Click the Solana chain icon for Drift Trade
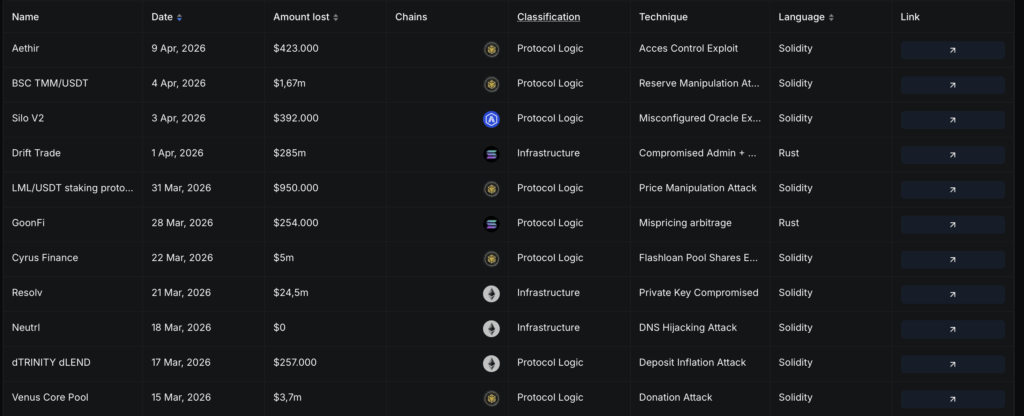 click(491, 154)
